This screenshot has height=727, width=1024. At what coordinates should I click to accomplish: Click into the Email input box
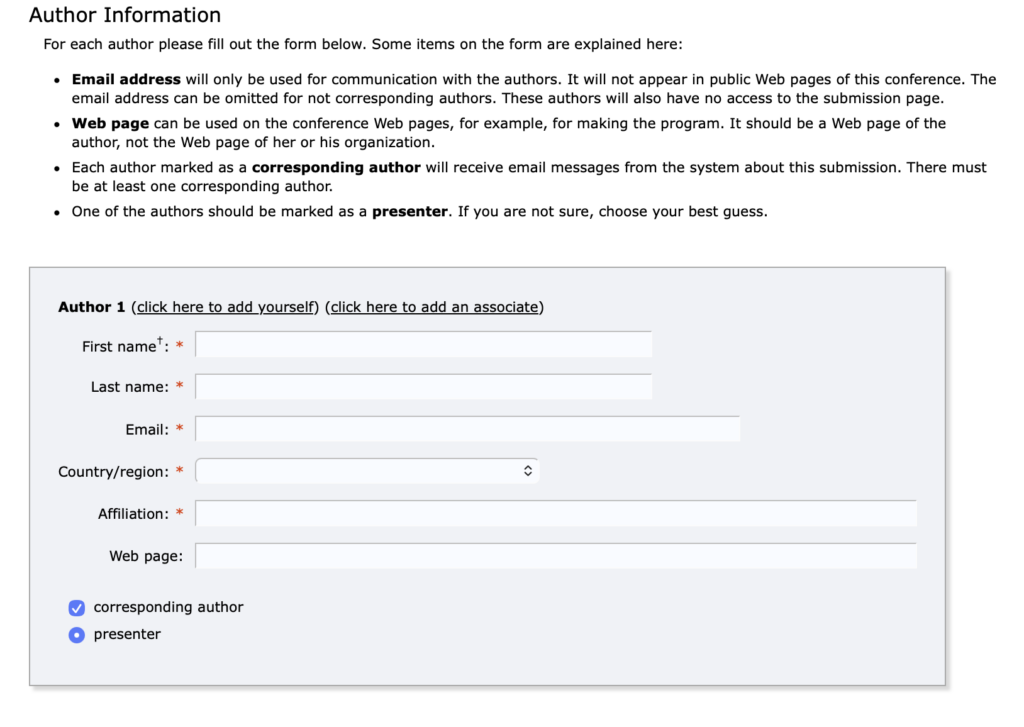point(467,429)
